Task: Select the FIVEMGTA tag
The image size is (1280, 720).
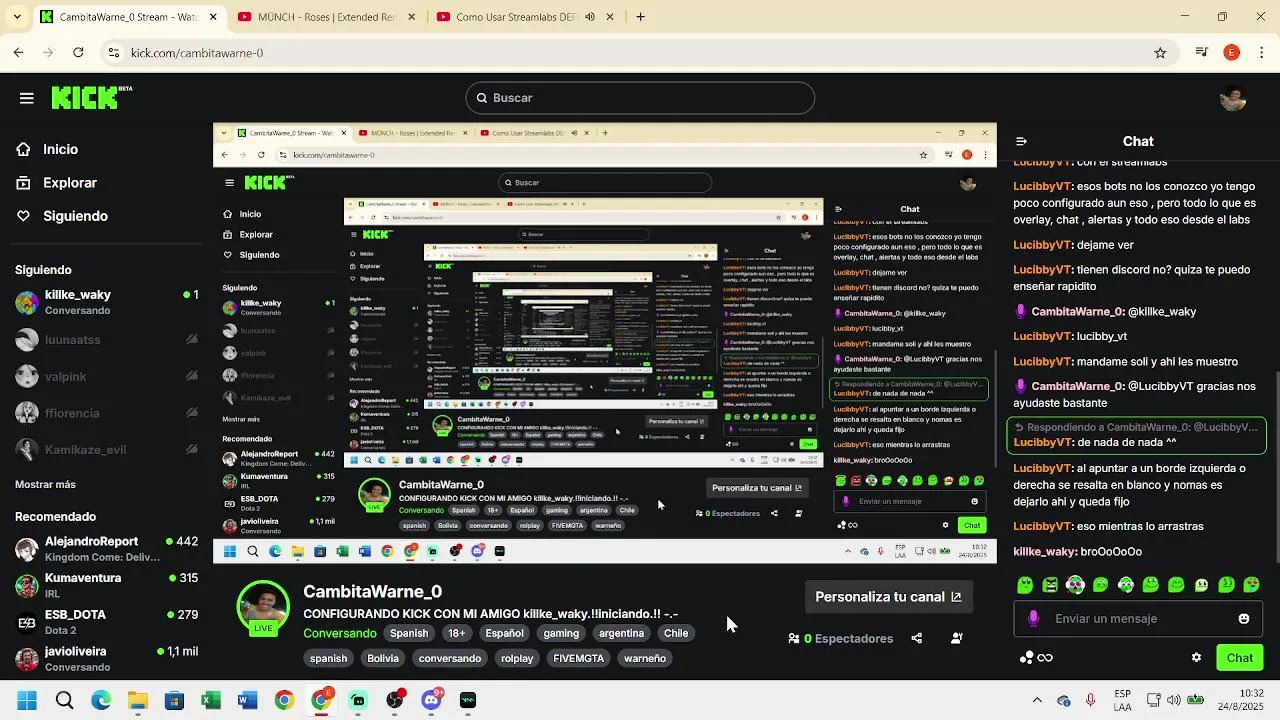Action: 579,658
